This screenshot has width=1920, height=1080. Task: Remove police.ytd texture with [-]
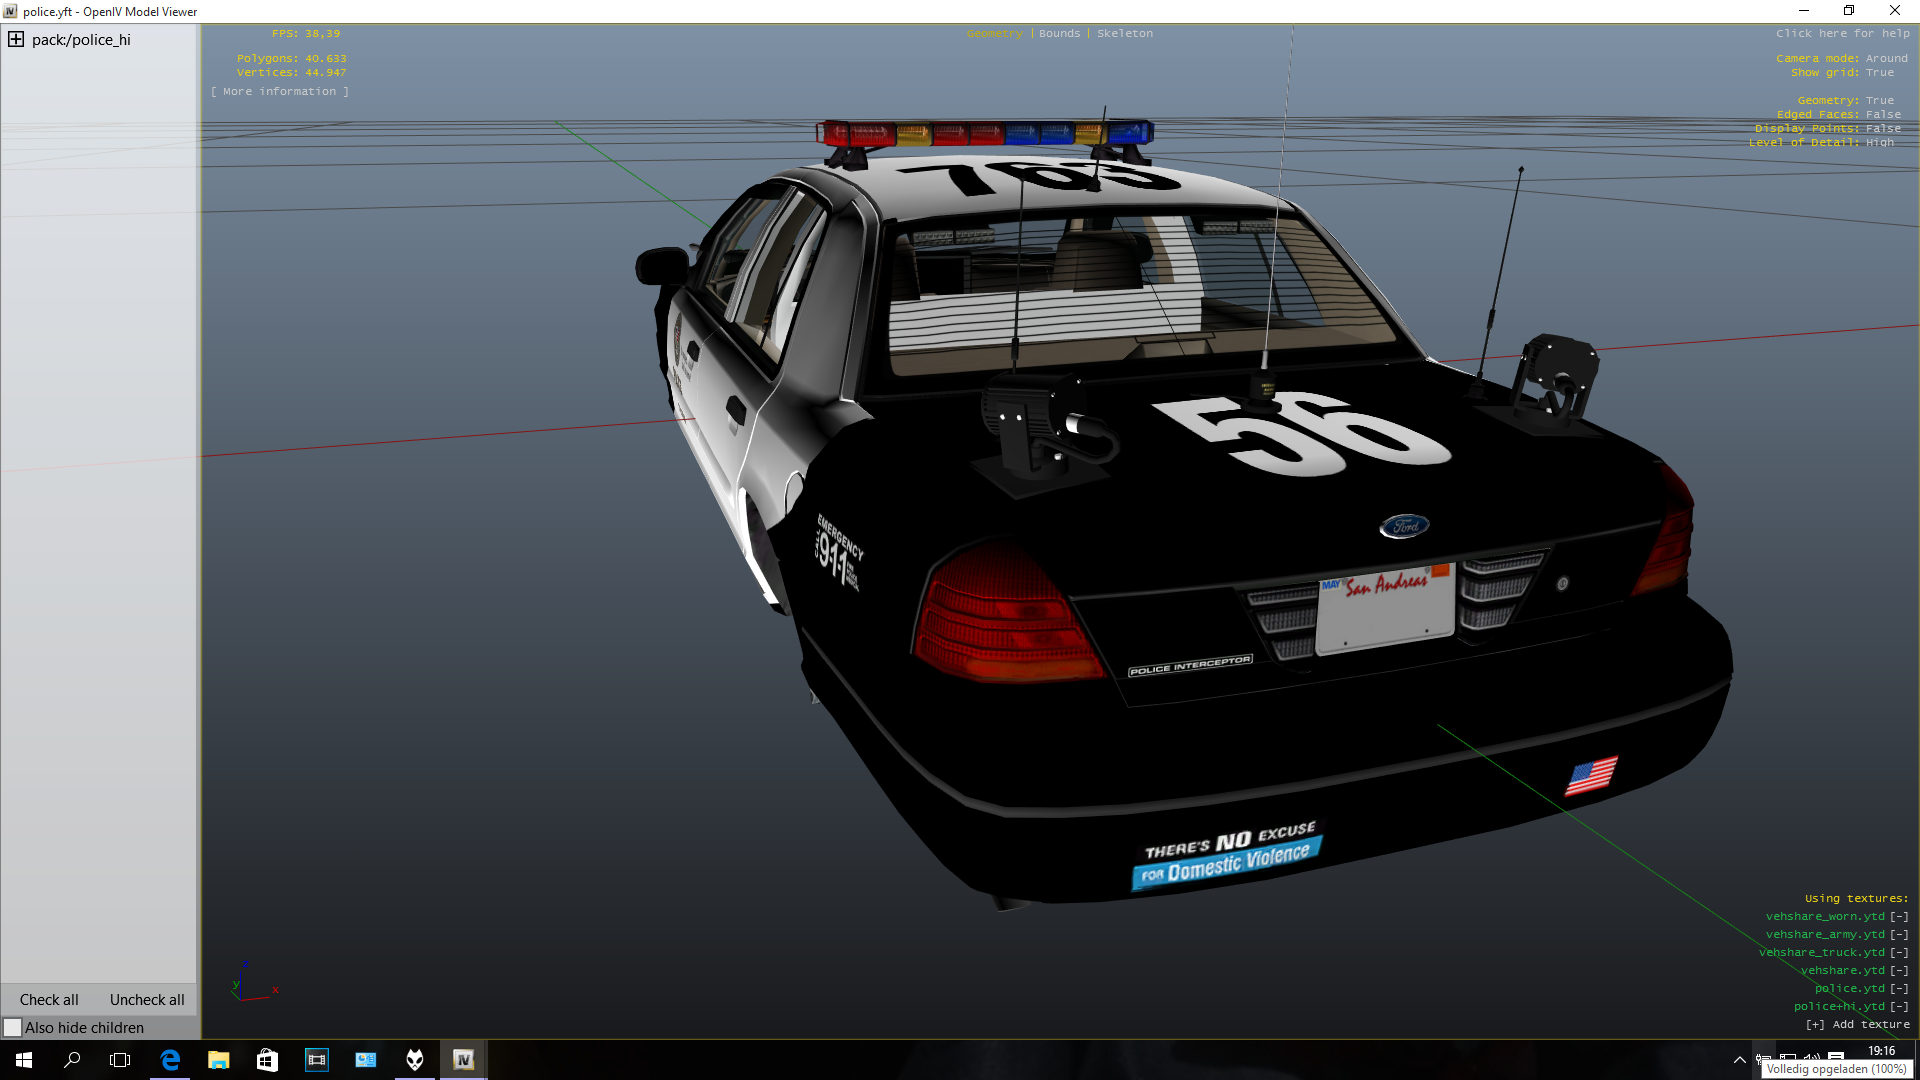(1898, 988)
